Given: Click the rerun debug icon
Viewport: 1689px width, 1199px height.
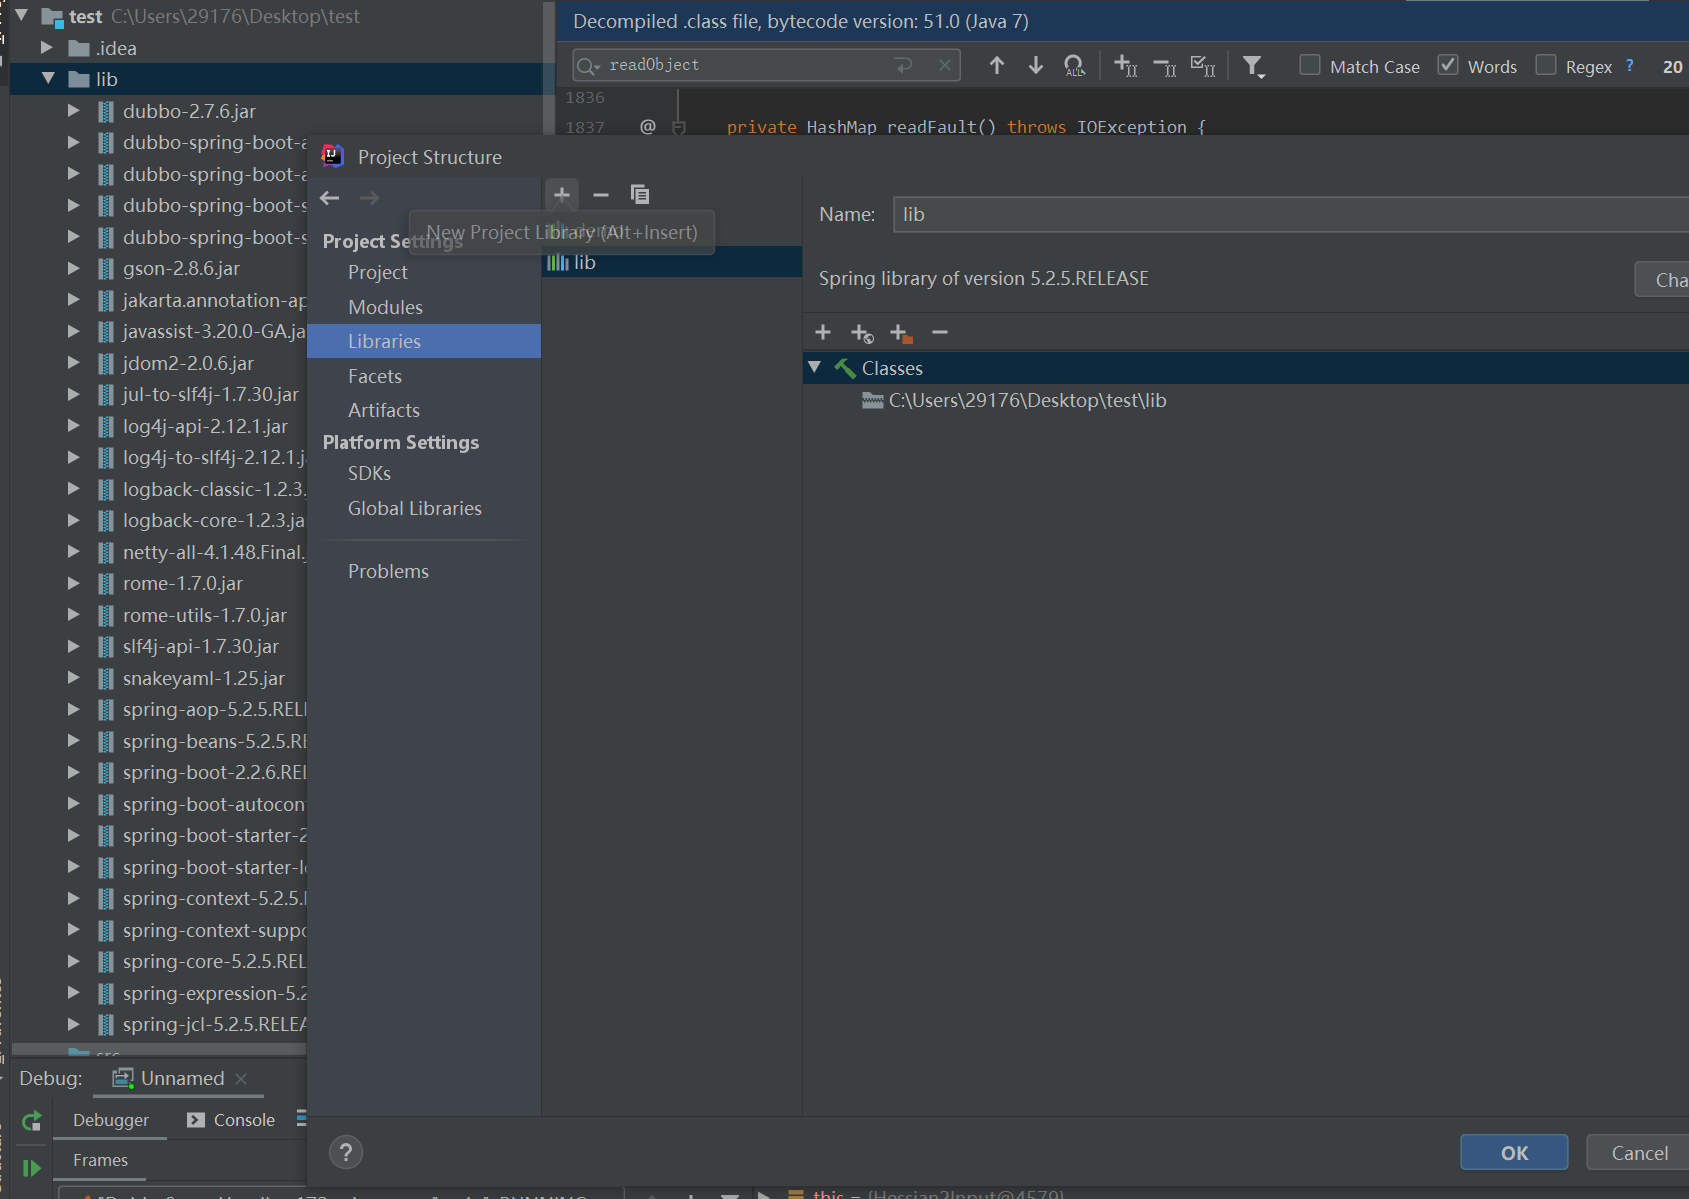Looking at the screenshot, I should [32, 1121].
